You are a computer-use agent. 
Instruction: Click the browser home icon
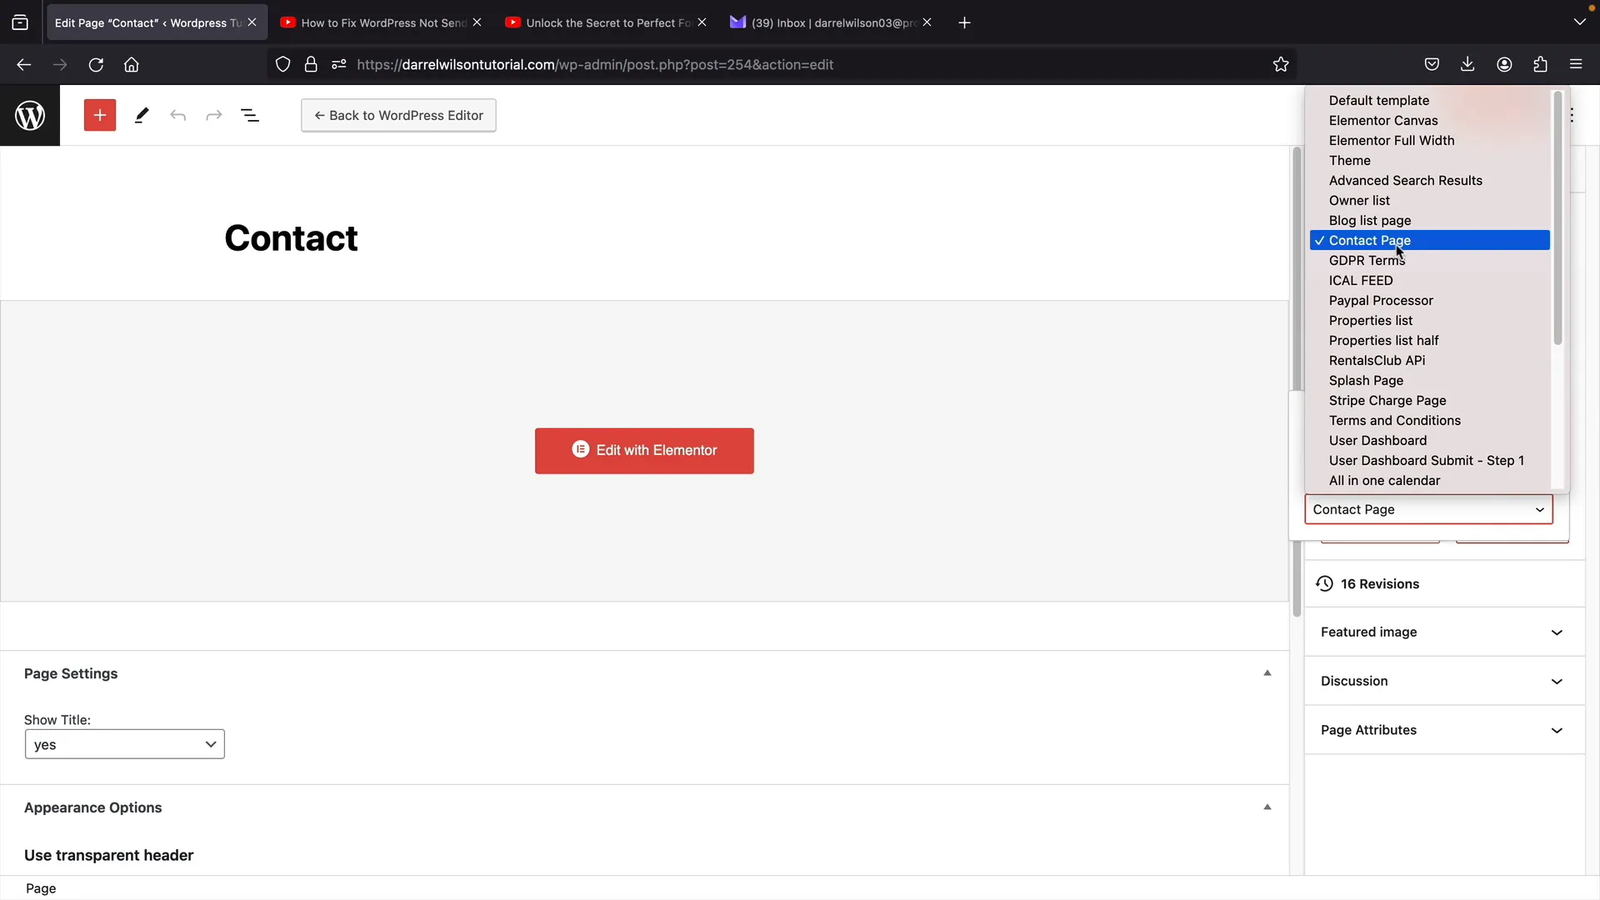tap(131, 64)
